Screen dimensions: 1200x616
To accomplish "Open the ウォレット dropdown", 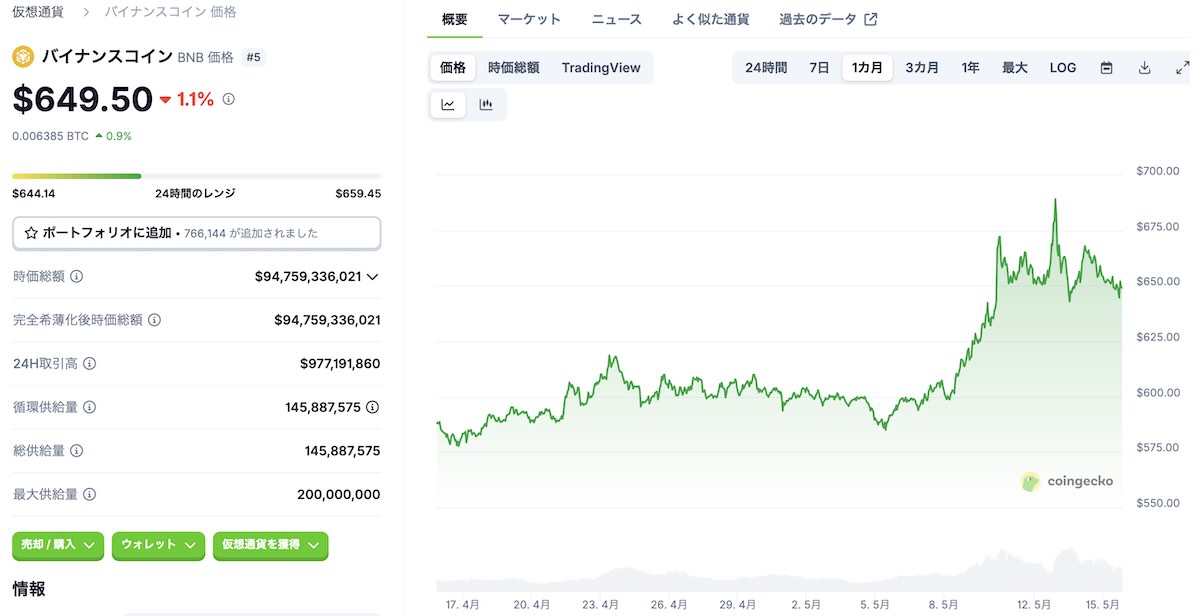I will click(x=158, y=545).
